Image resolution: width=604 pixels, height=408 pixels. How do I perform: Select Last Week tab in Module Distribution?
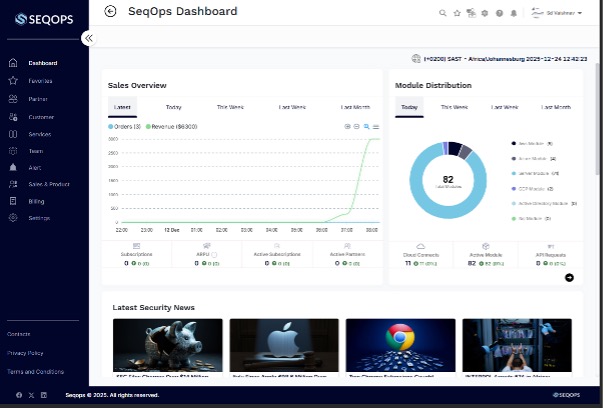click(x=505, y=107)
